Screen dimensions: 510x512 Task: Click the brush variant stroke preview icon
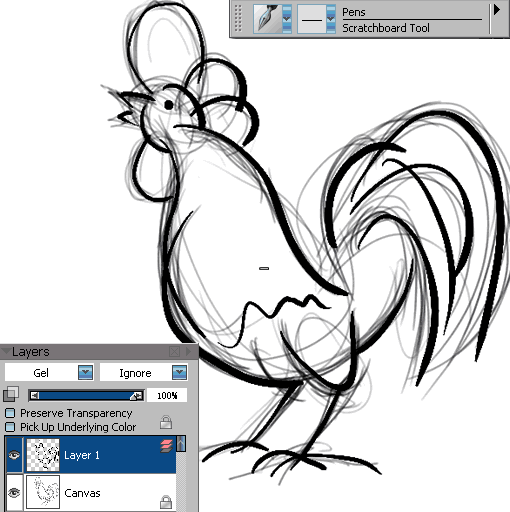tap(312, 19)
